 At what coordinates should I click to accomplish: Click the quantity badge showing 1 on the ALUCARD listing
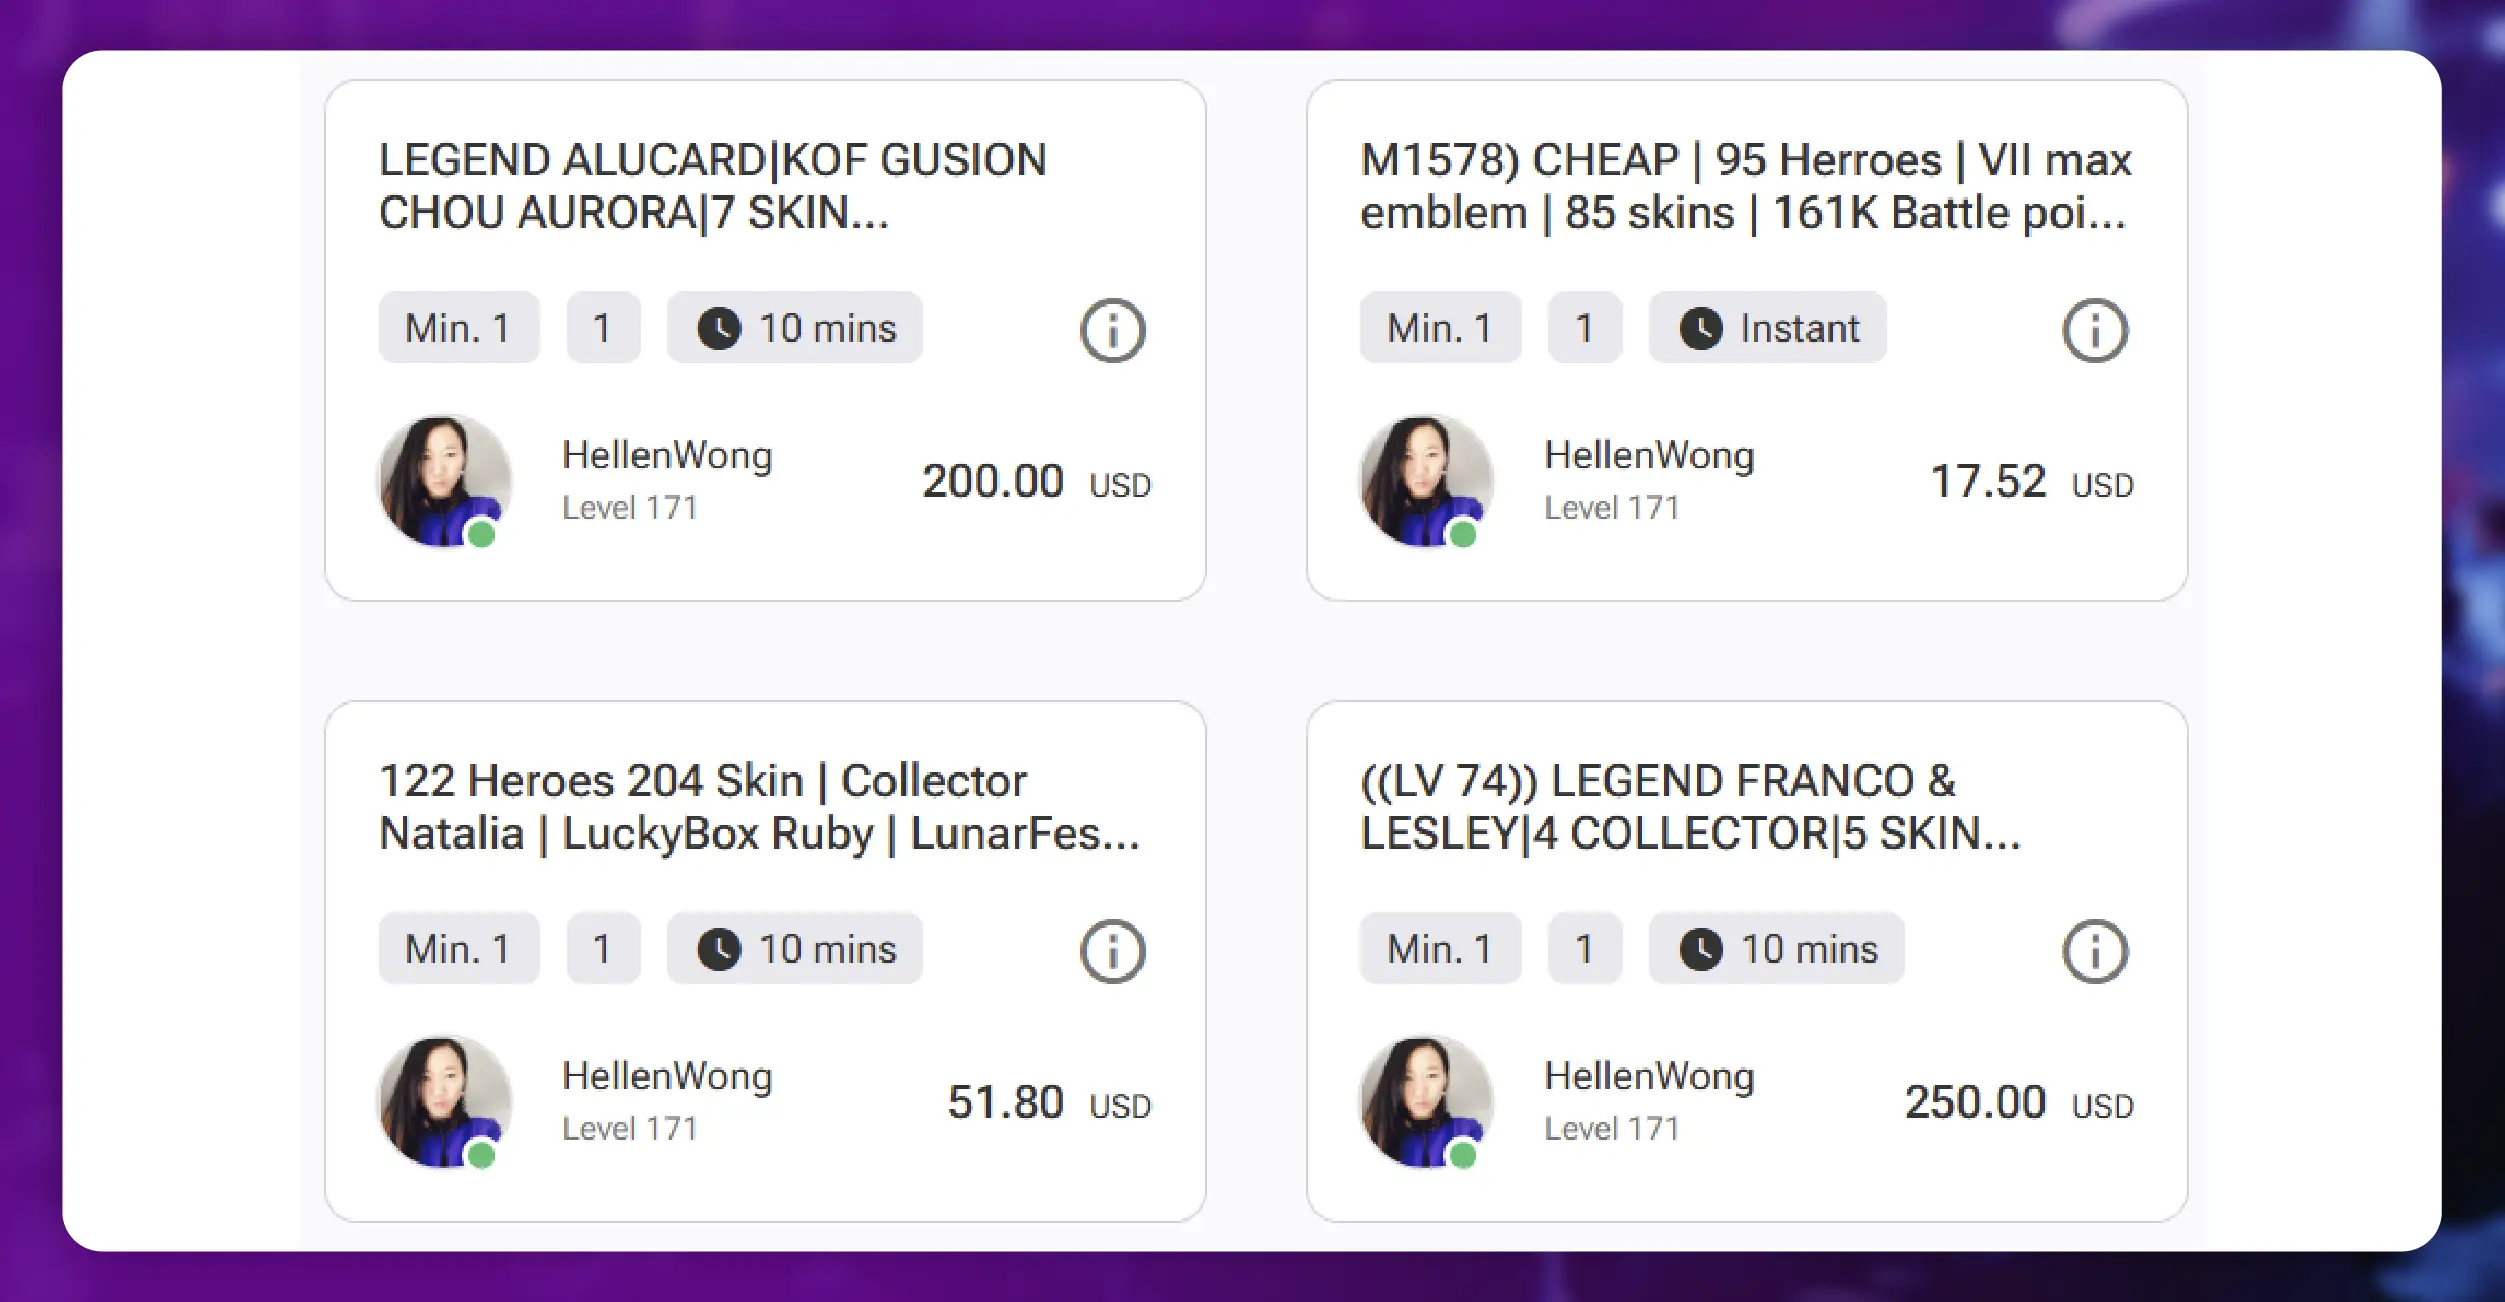pos(601,327)
